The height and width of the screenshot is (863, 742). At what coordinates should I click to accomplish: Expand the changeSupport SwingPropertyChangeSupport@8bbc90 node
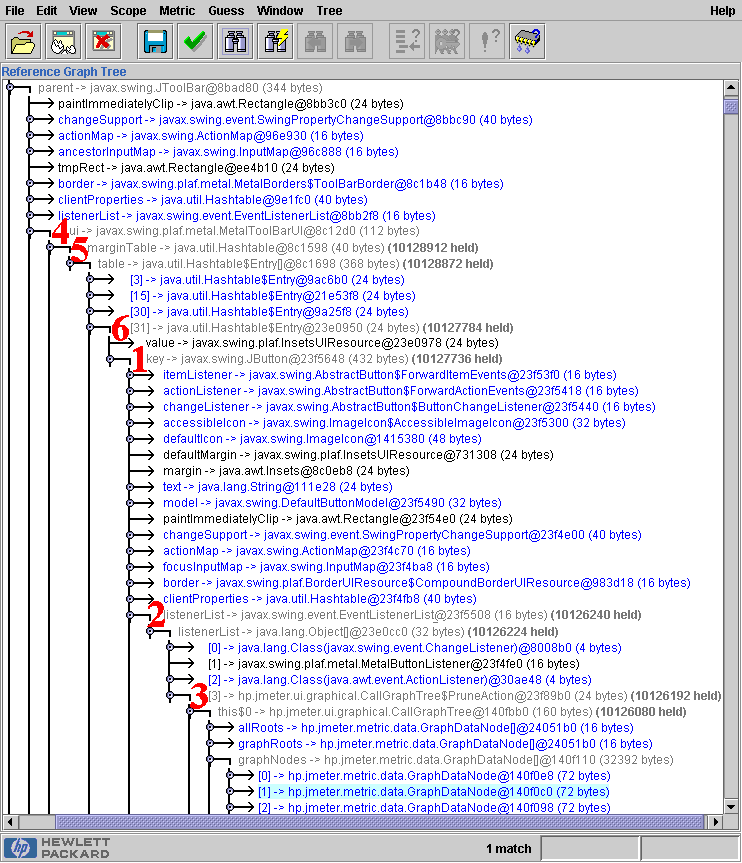click(30, 119)
